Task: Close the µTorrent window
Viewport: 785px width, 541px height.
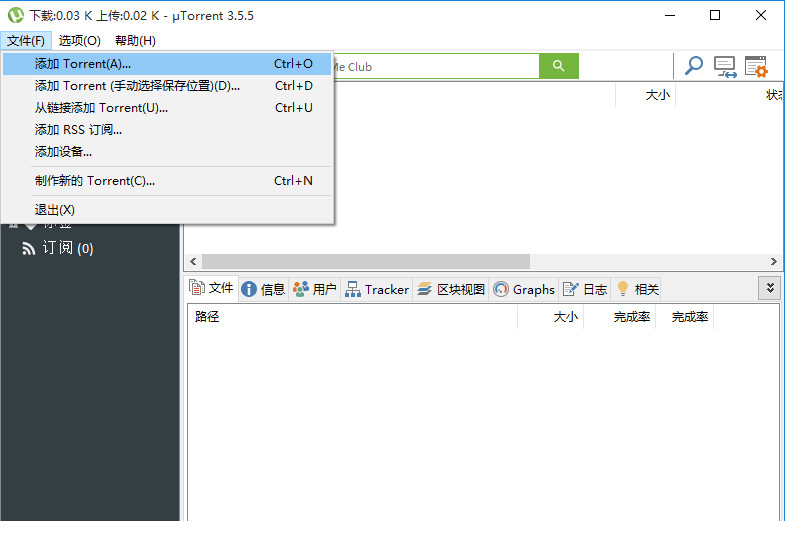Action: [761, 16]
